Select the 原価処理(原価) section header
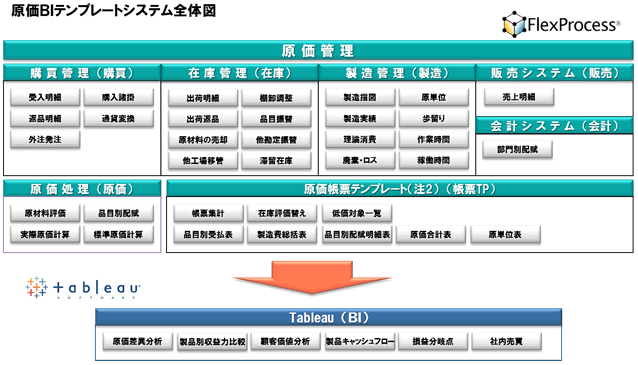 (82, 189)
